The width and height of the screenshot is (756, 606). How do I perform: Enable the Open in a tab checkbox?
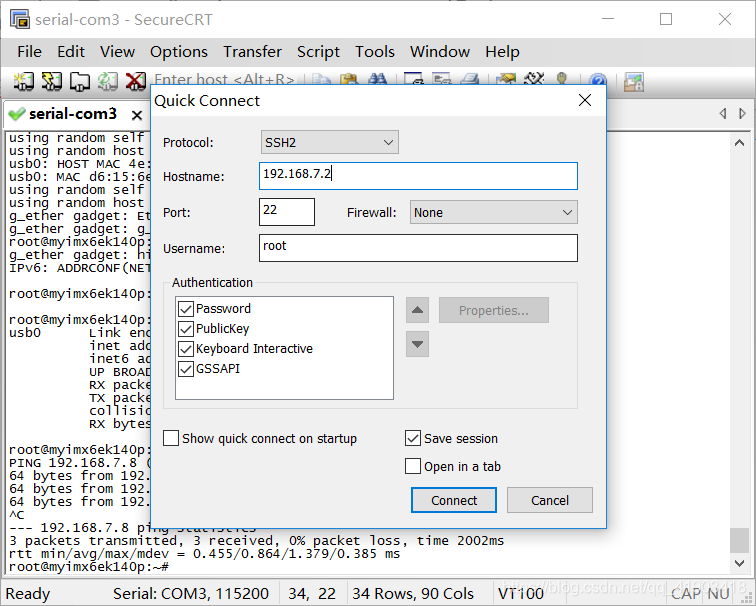click(x=413, y=466)
